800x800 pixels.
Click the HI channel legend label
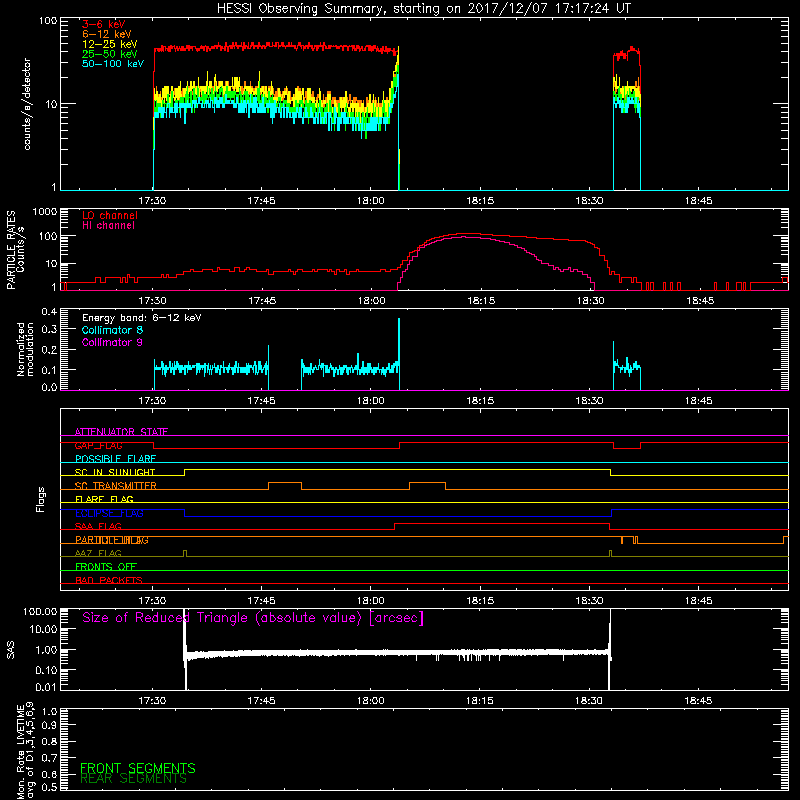coord(108,225)
